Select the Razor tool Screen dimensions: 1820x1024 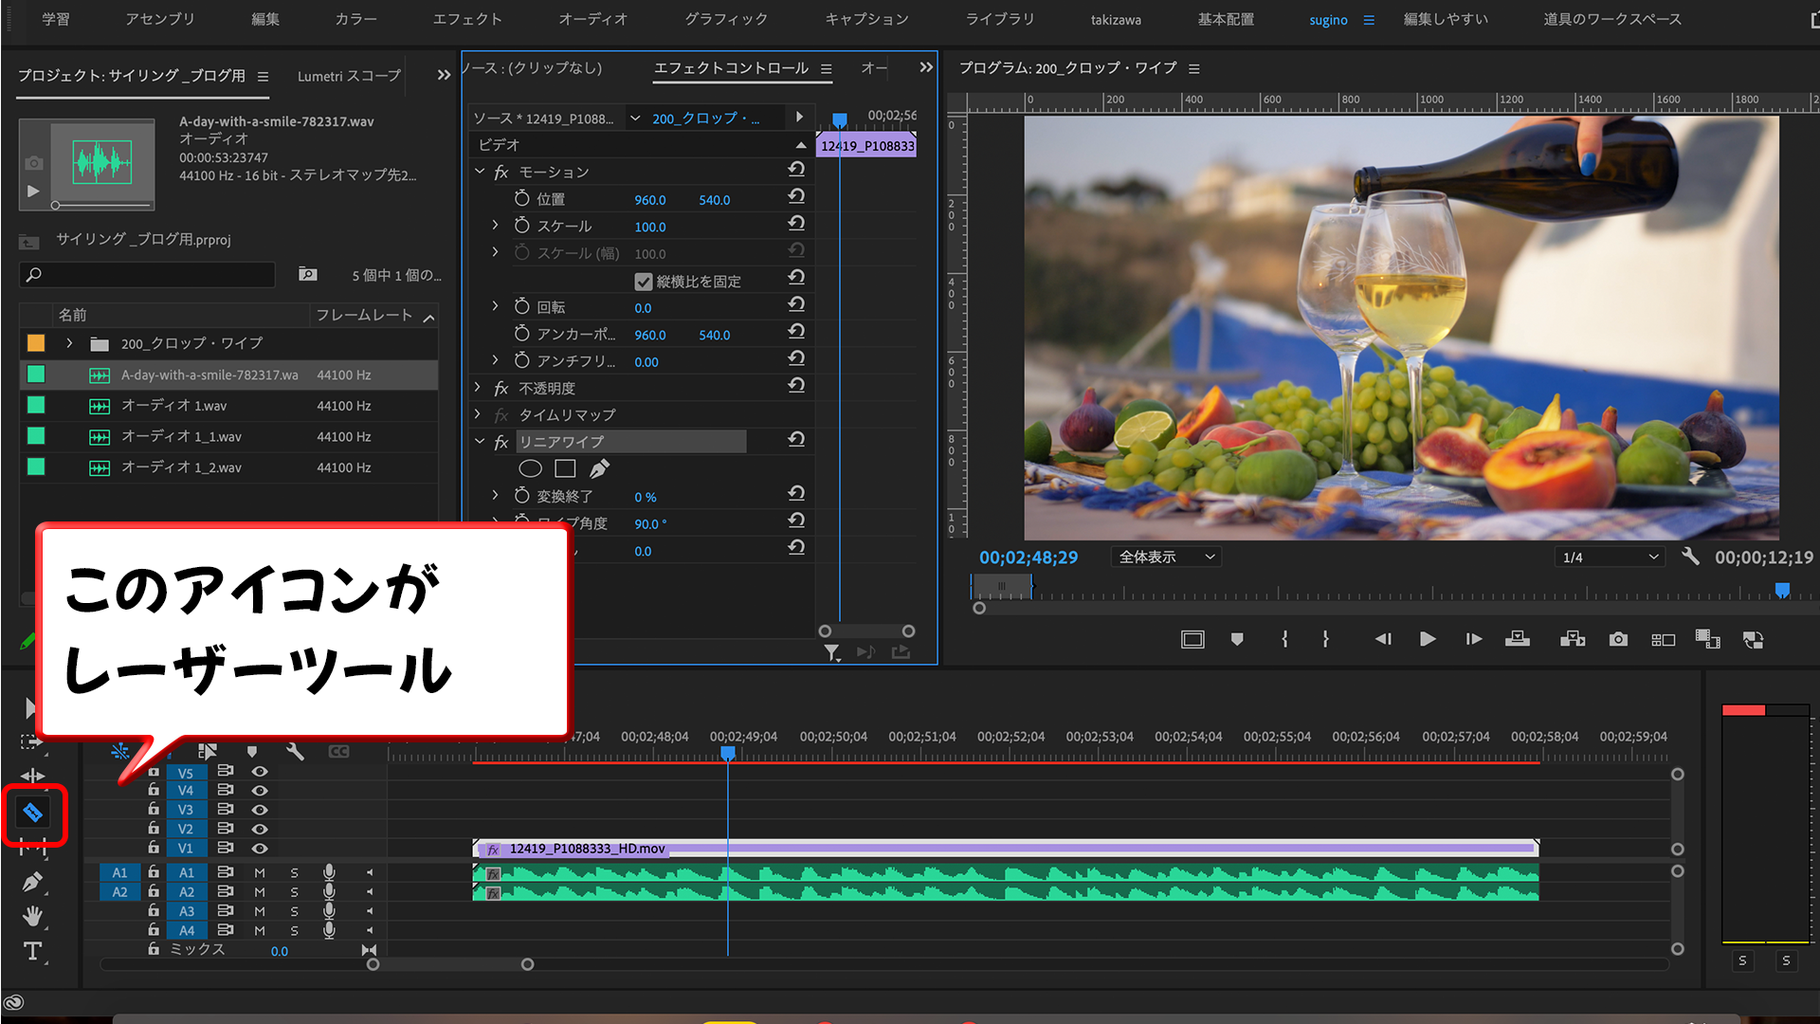pos(33,813)
